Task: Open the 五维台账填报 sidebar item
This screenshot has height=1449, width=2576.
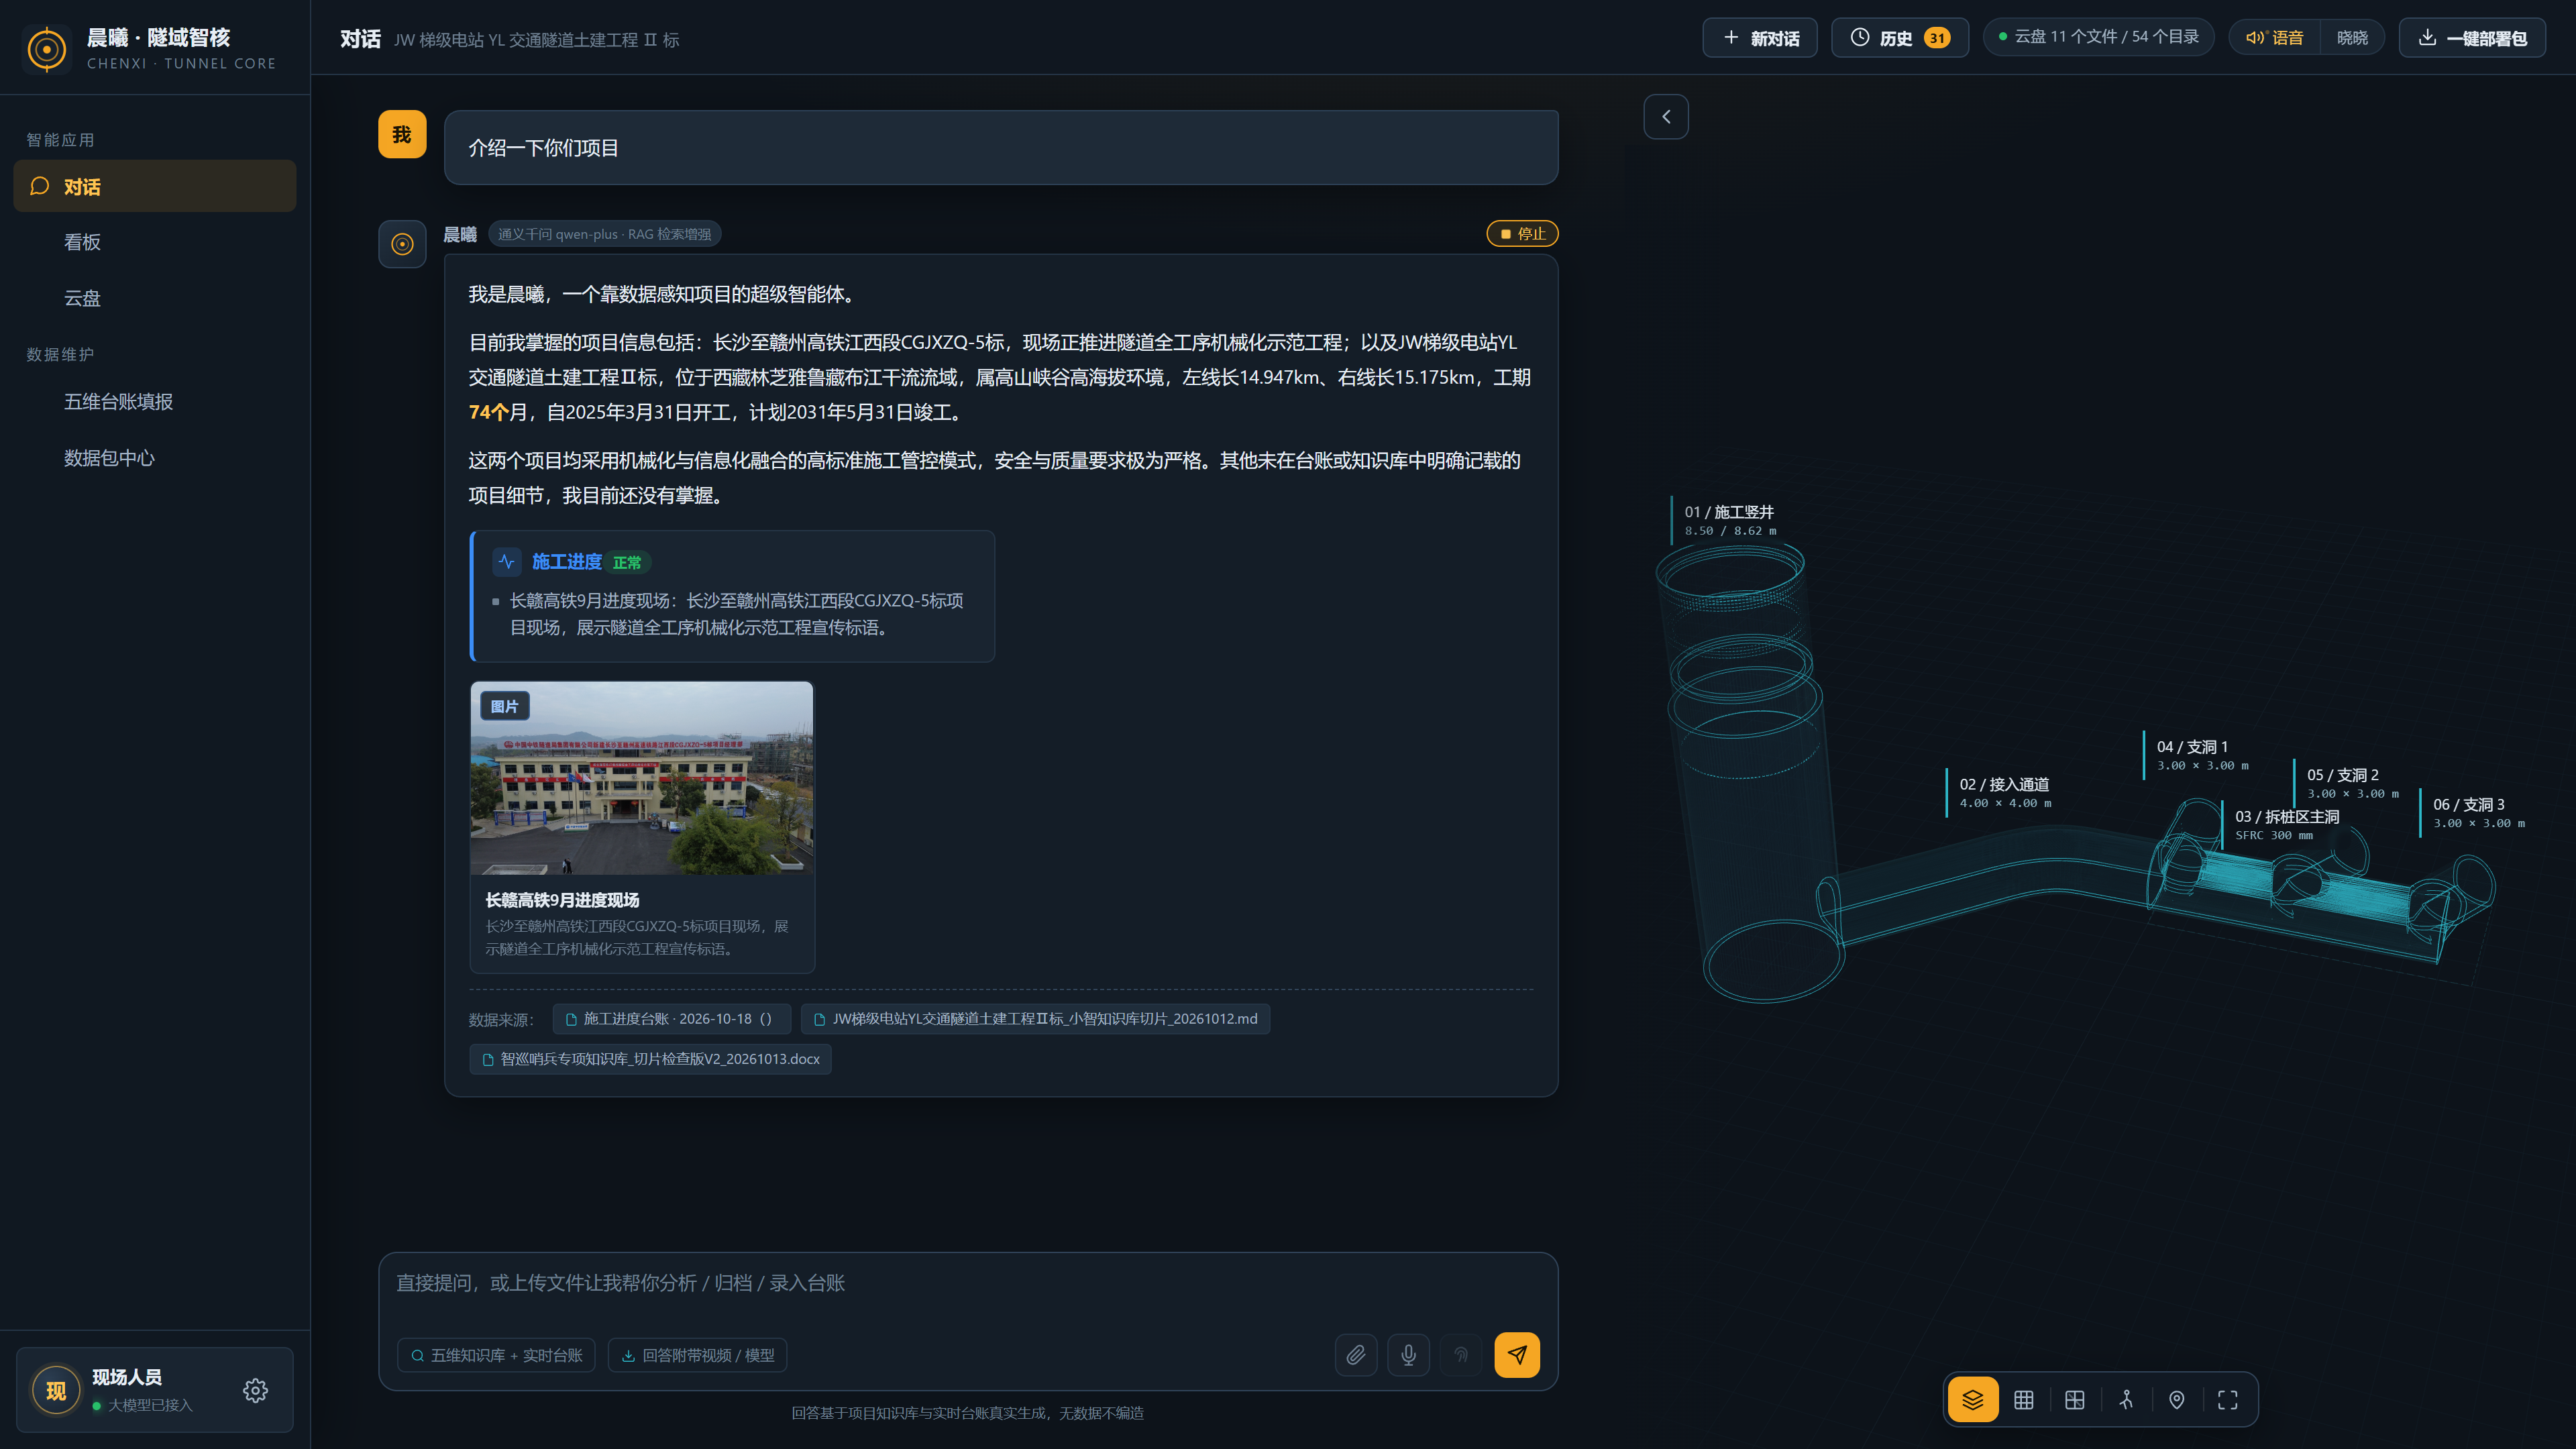Action: point(155,401)
